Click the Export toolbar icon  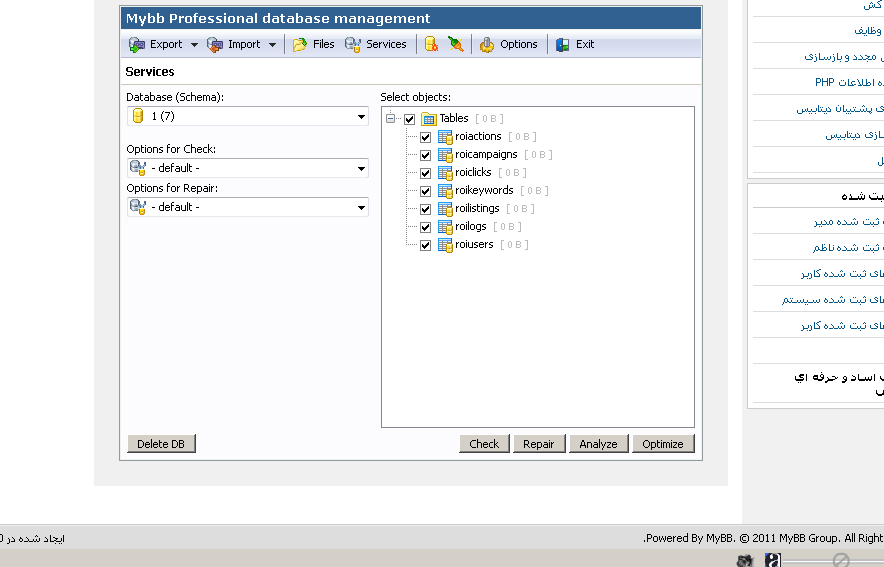(138, 45)
